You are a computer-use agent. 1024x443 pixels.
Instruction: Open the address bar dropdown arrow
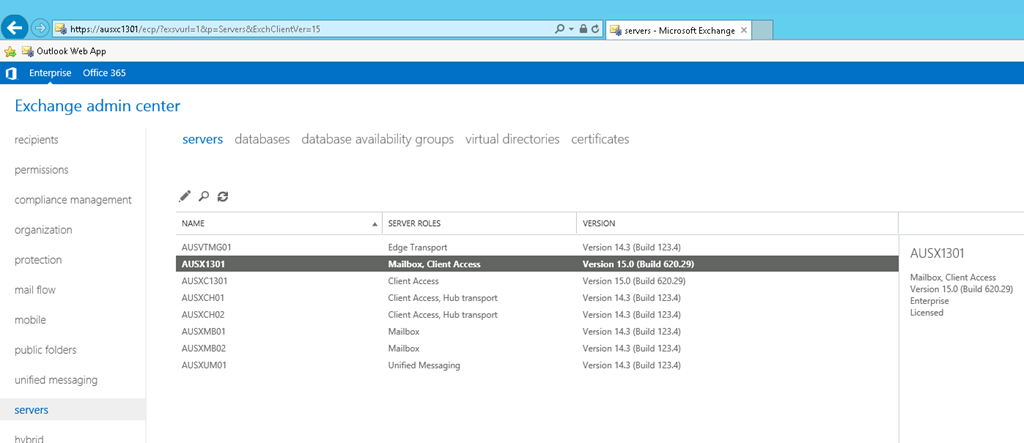click(571, 29)
